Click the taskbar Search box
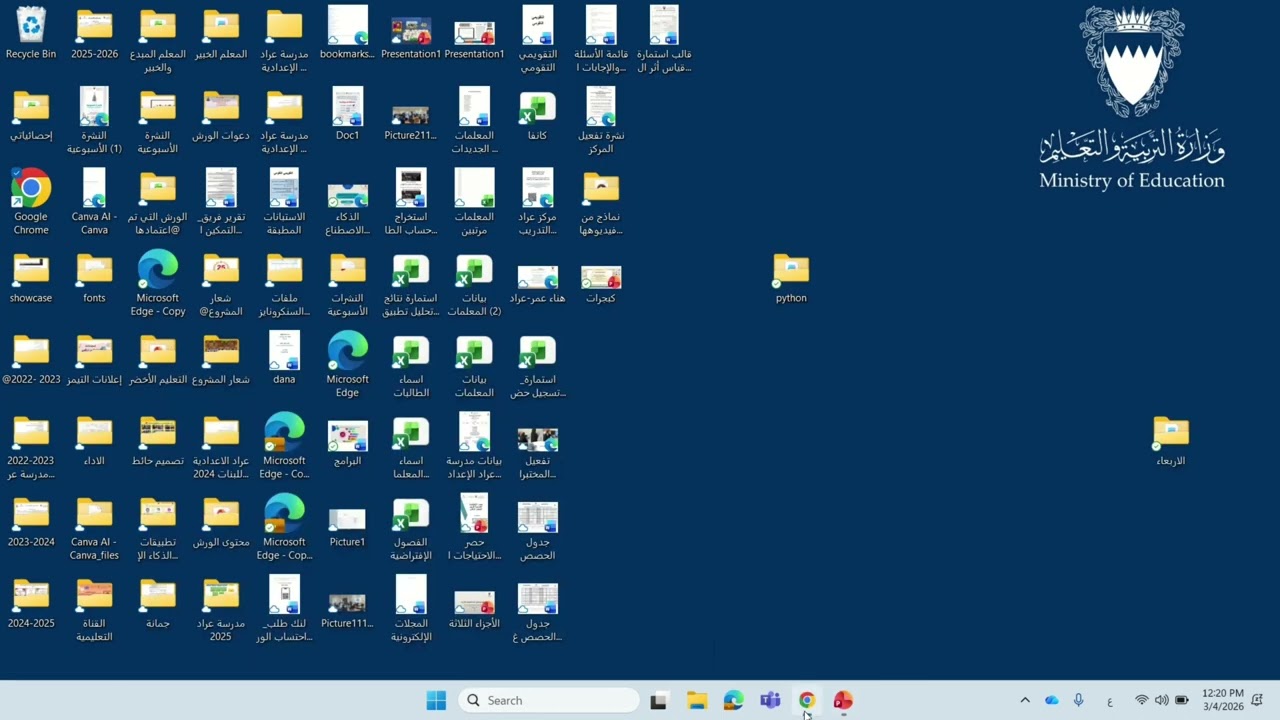The width and height of the screenshot is (1280, 720). [x=550, y=700]
